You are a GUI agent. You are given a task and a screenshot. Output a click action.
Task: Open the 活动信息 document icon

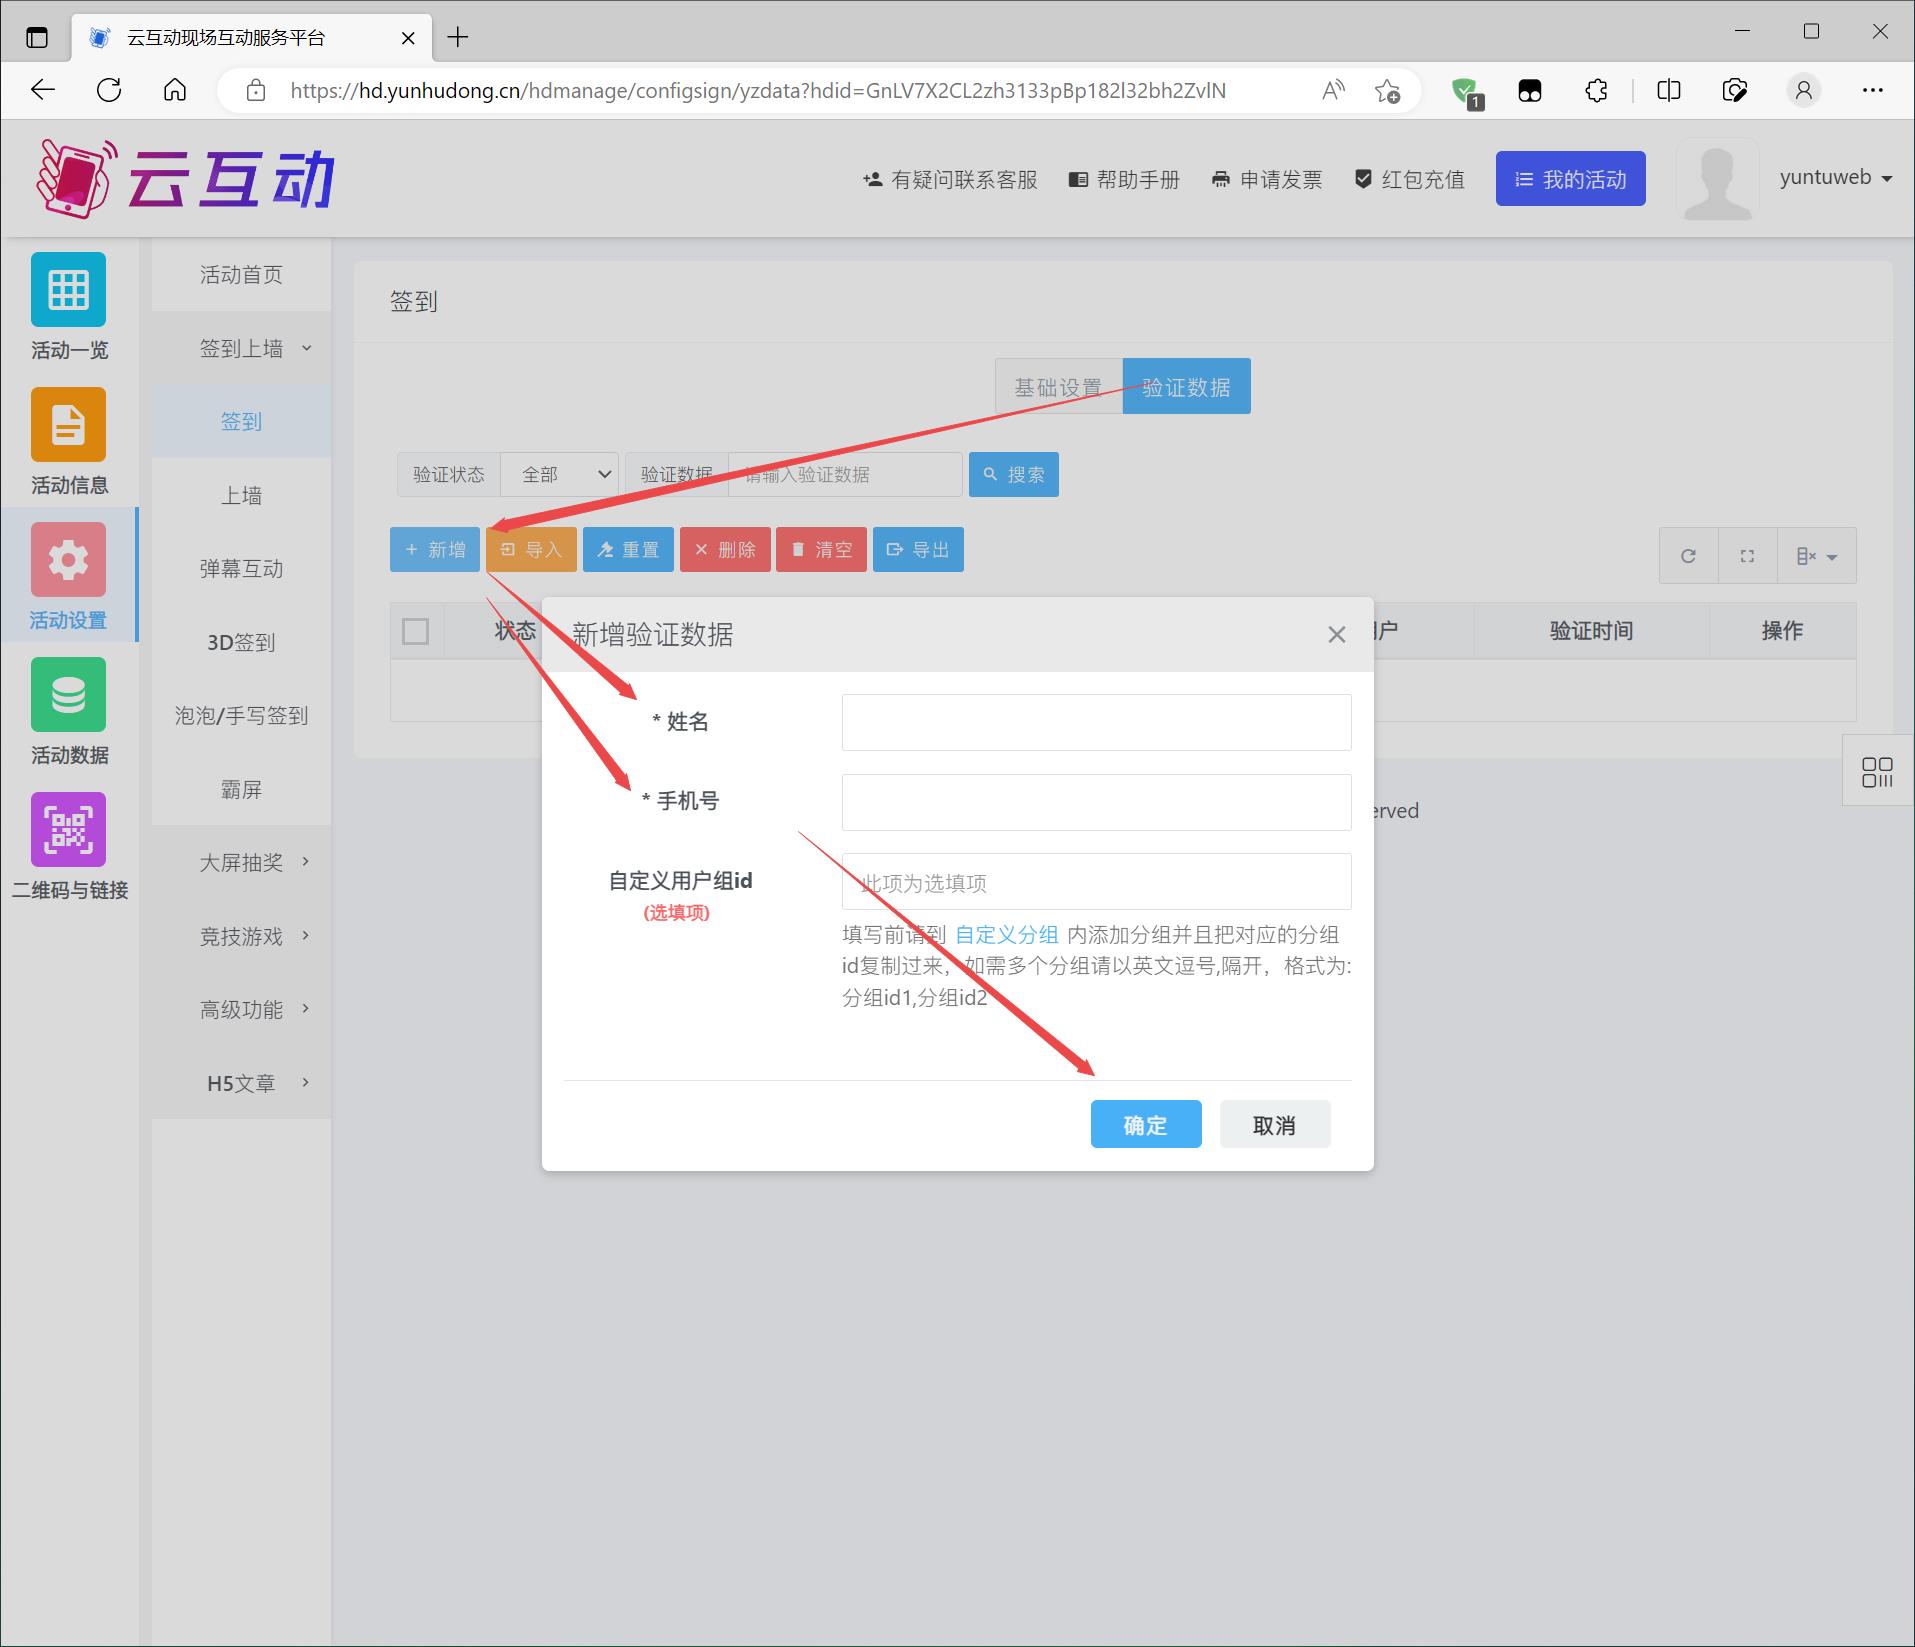[68, 425]
